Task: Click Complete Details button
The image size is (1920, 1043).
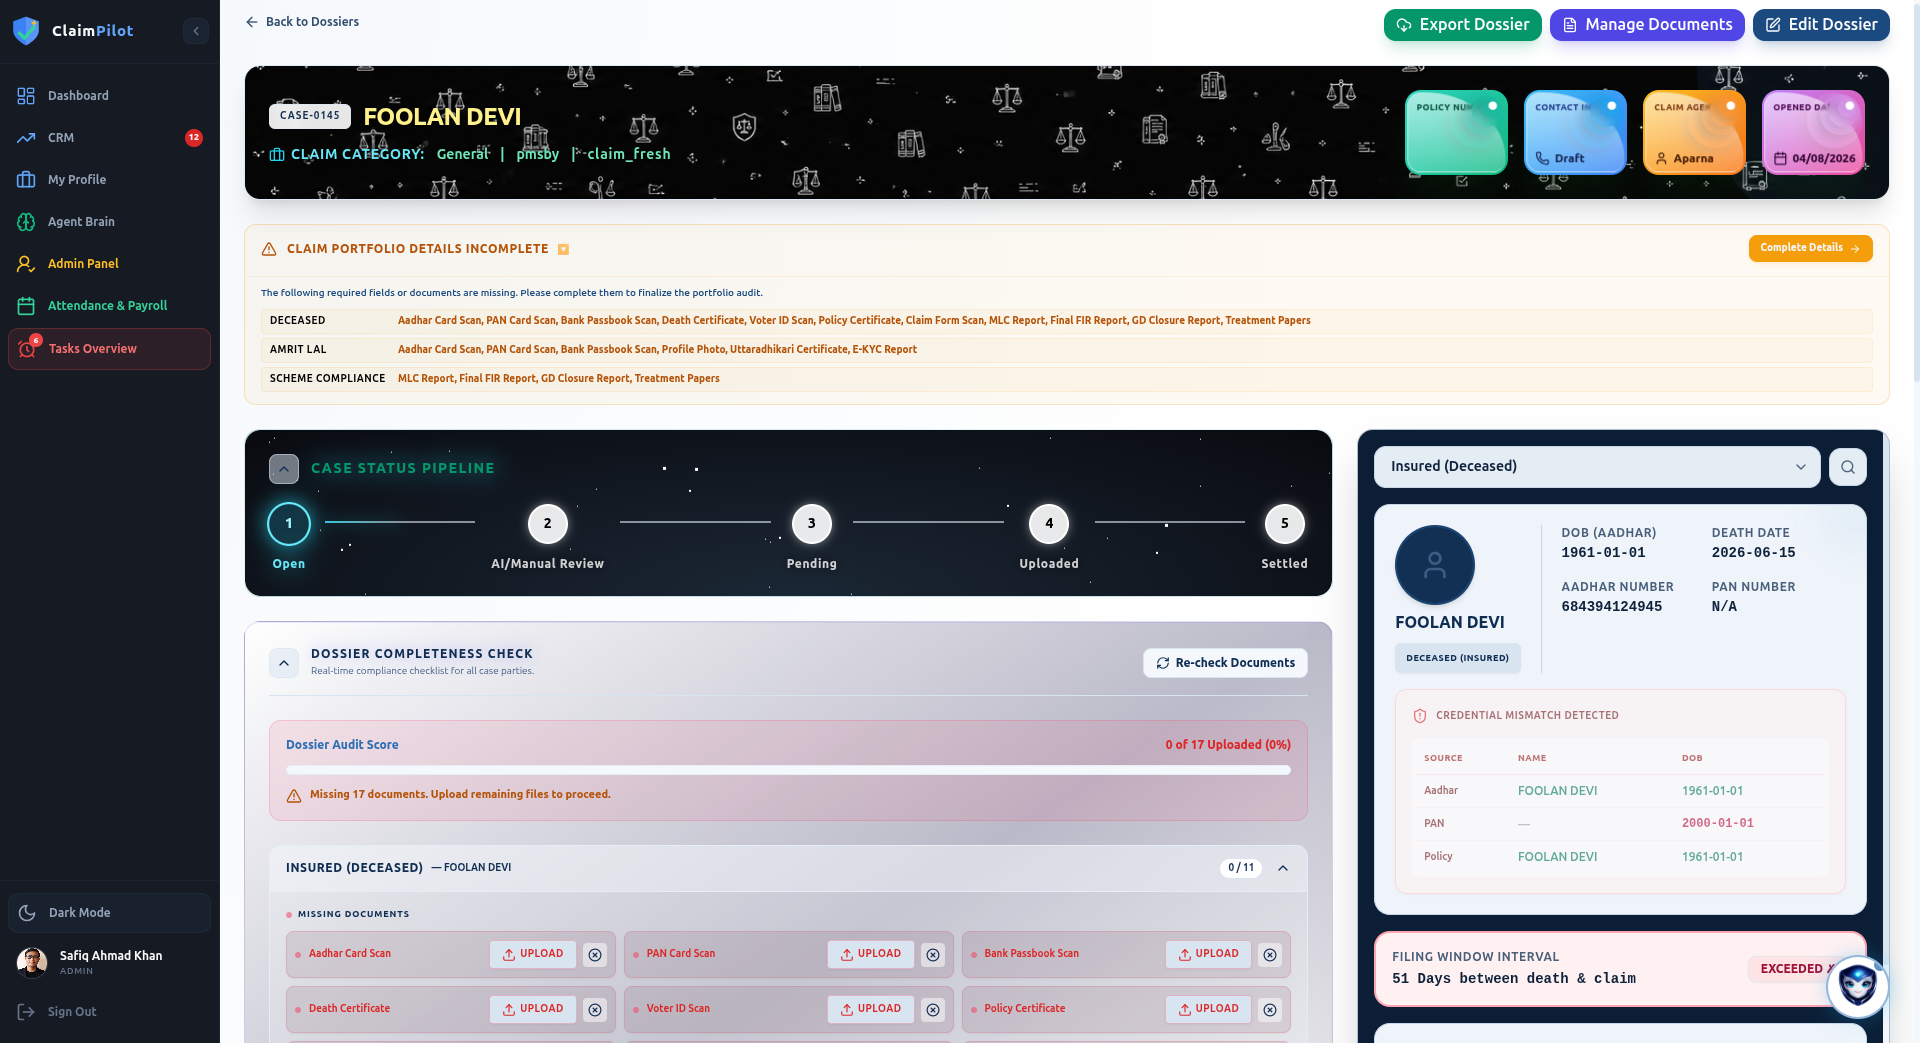Action: 1810,248
